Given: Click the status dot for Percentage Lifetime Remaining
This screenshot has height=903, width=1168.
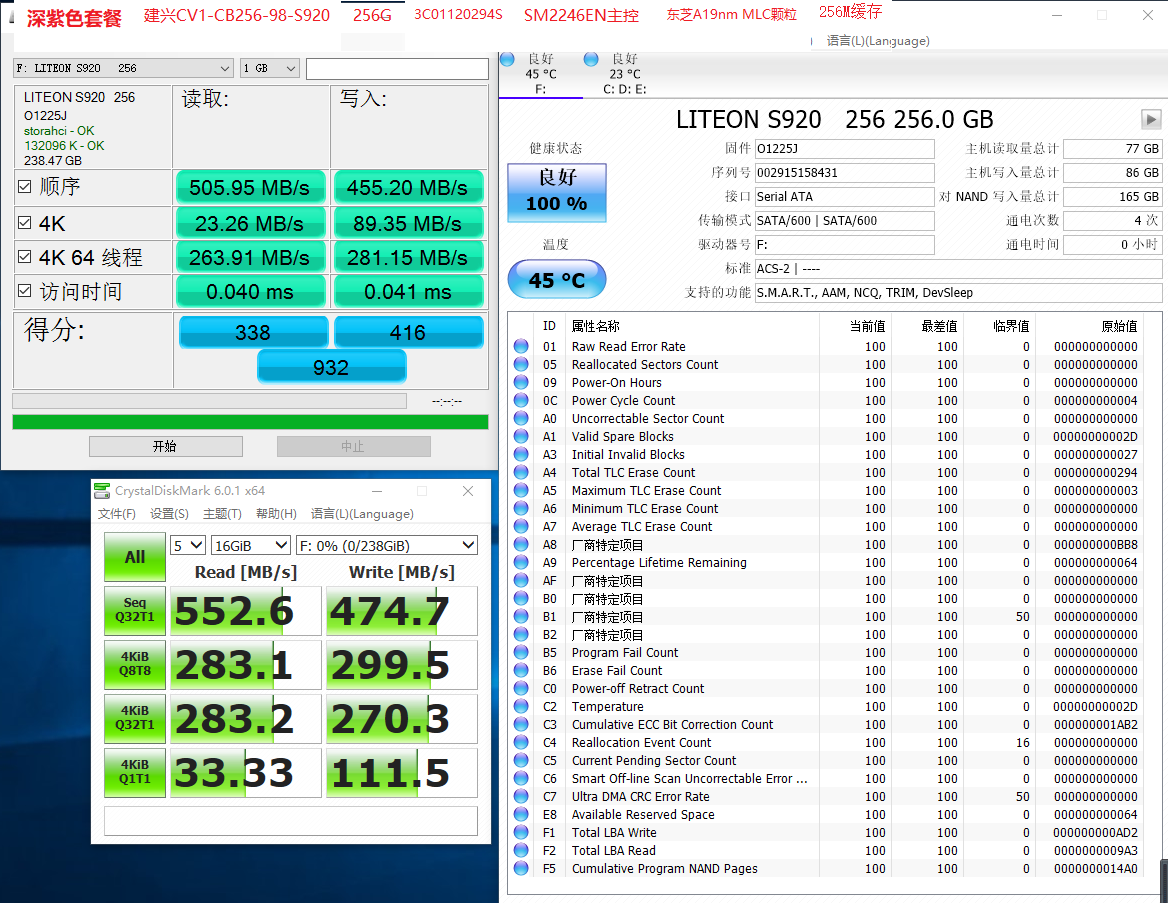Looking at the screenshot, I should pos(521,563).
